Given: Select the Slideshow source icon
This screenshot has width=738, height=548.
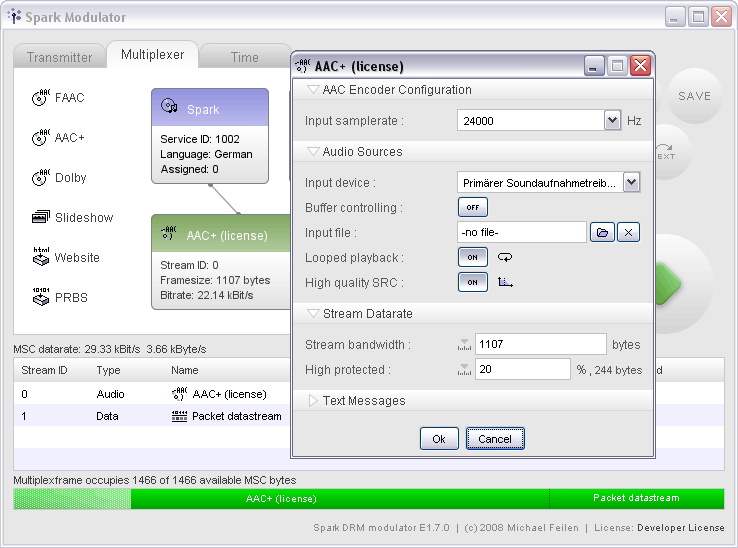Looking at the screenshot, I should (41, 217).
